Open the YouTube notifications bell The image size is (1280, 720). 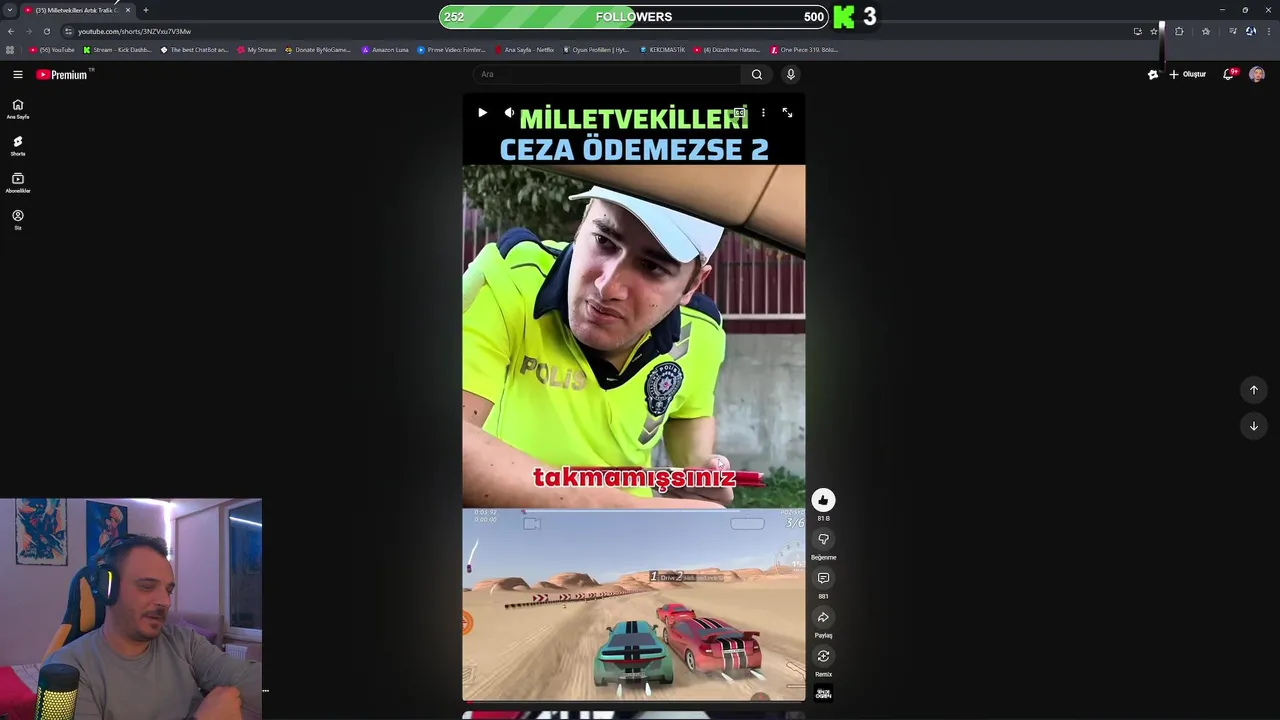[x=1229, y=74]
